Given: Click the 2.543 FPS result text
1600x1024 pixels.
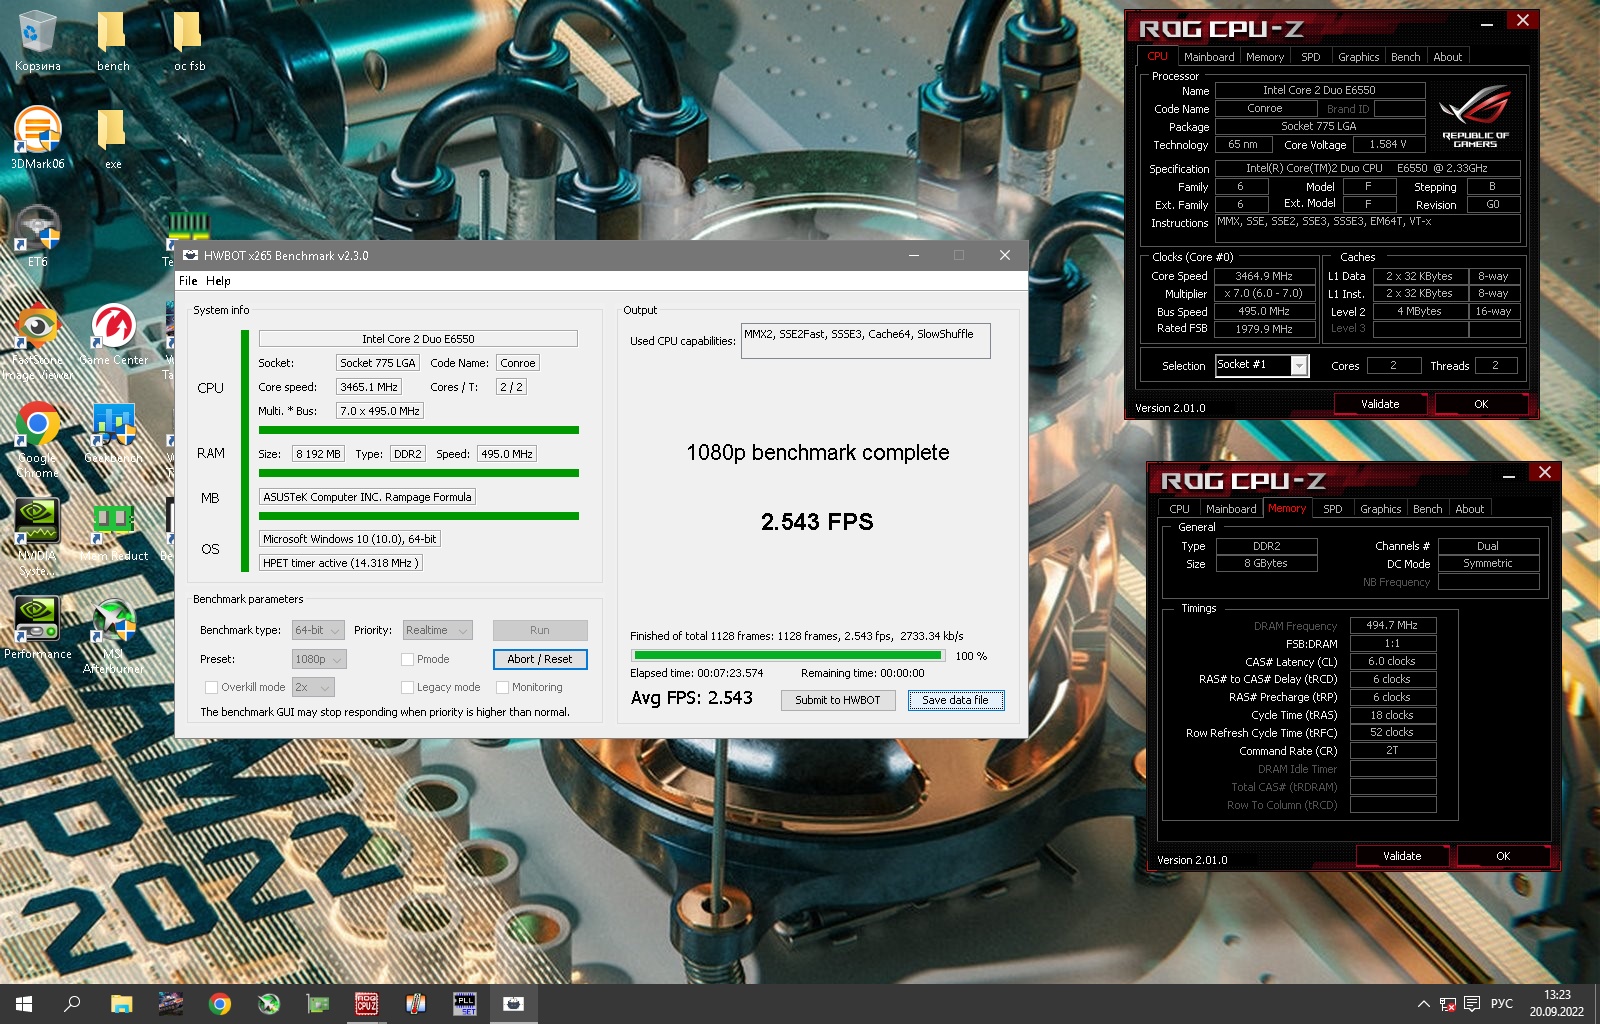Looking at the screenshot, I should coord(817,522).
